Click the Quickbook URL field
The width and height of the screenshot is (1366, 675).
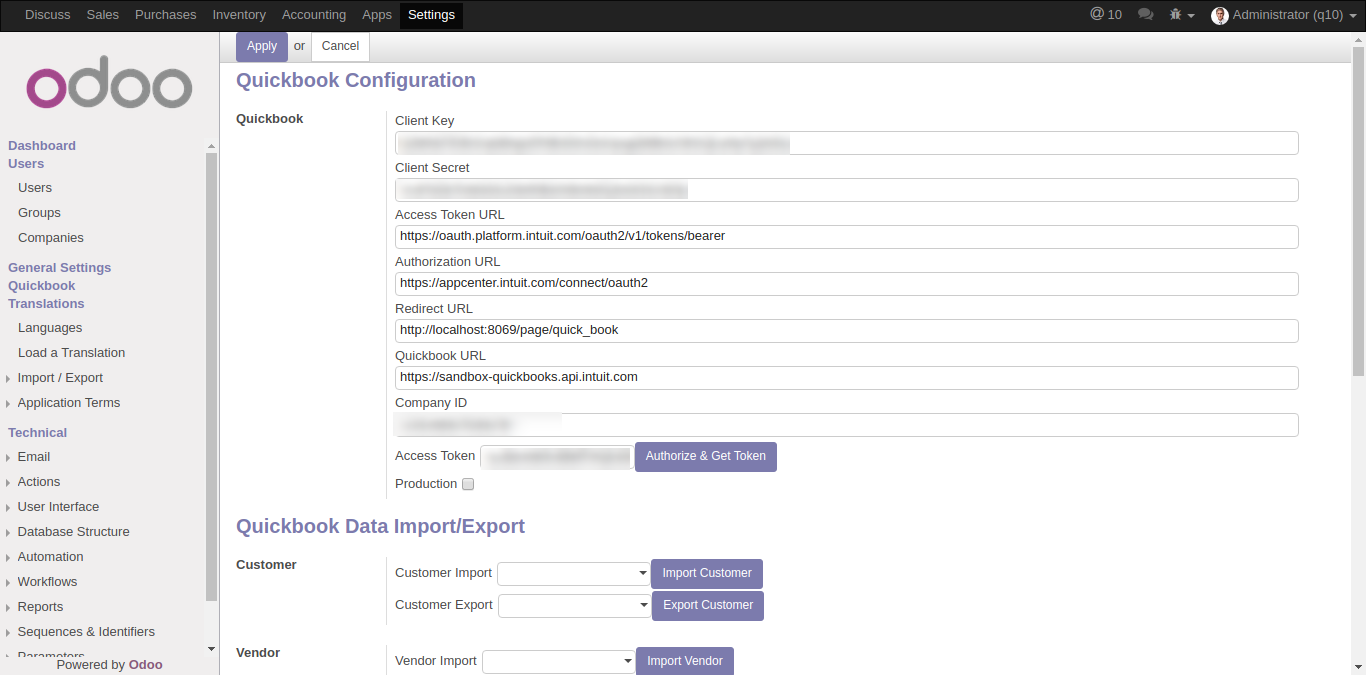coord(847,378)
